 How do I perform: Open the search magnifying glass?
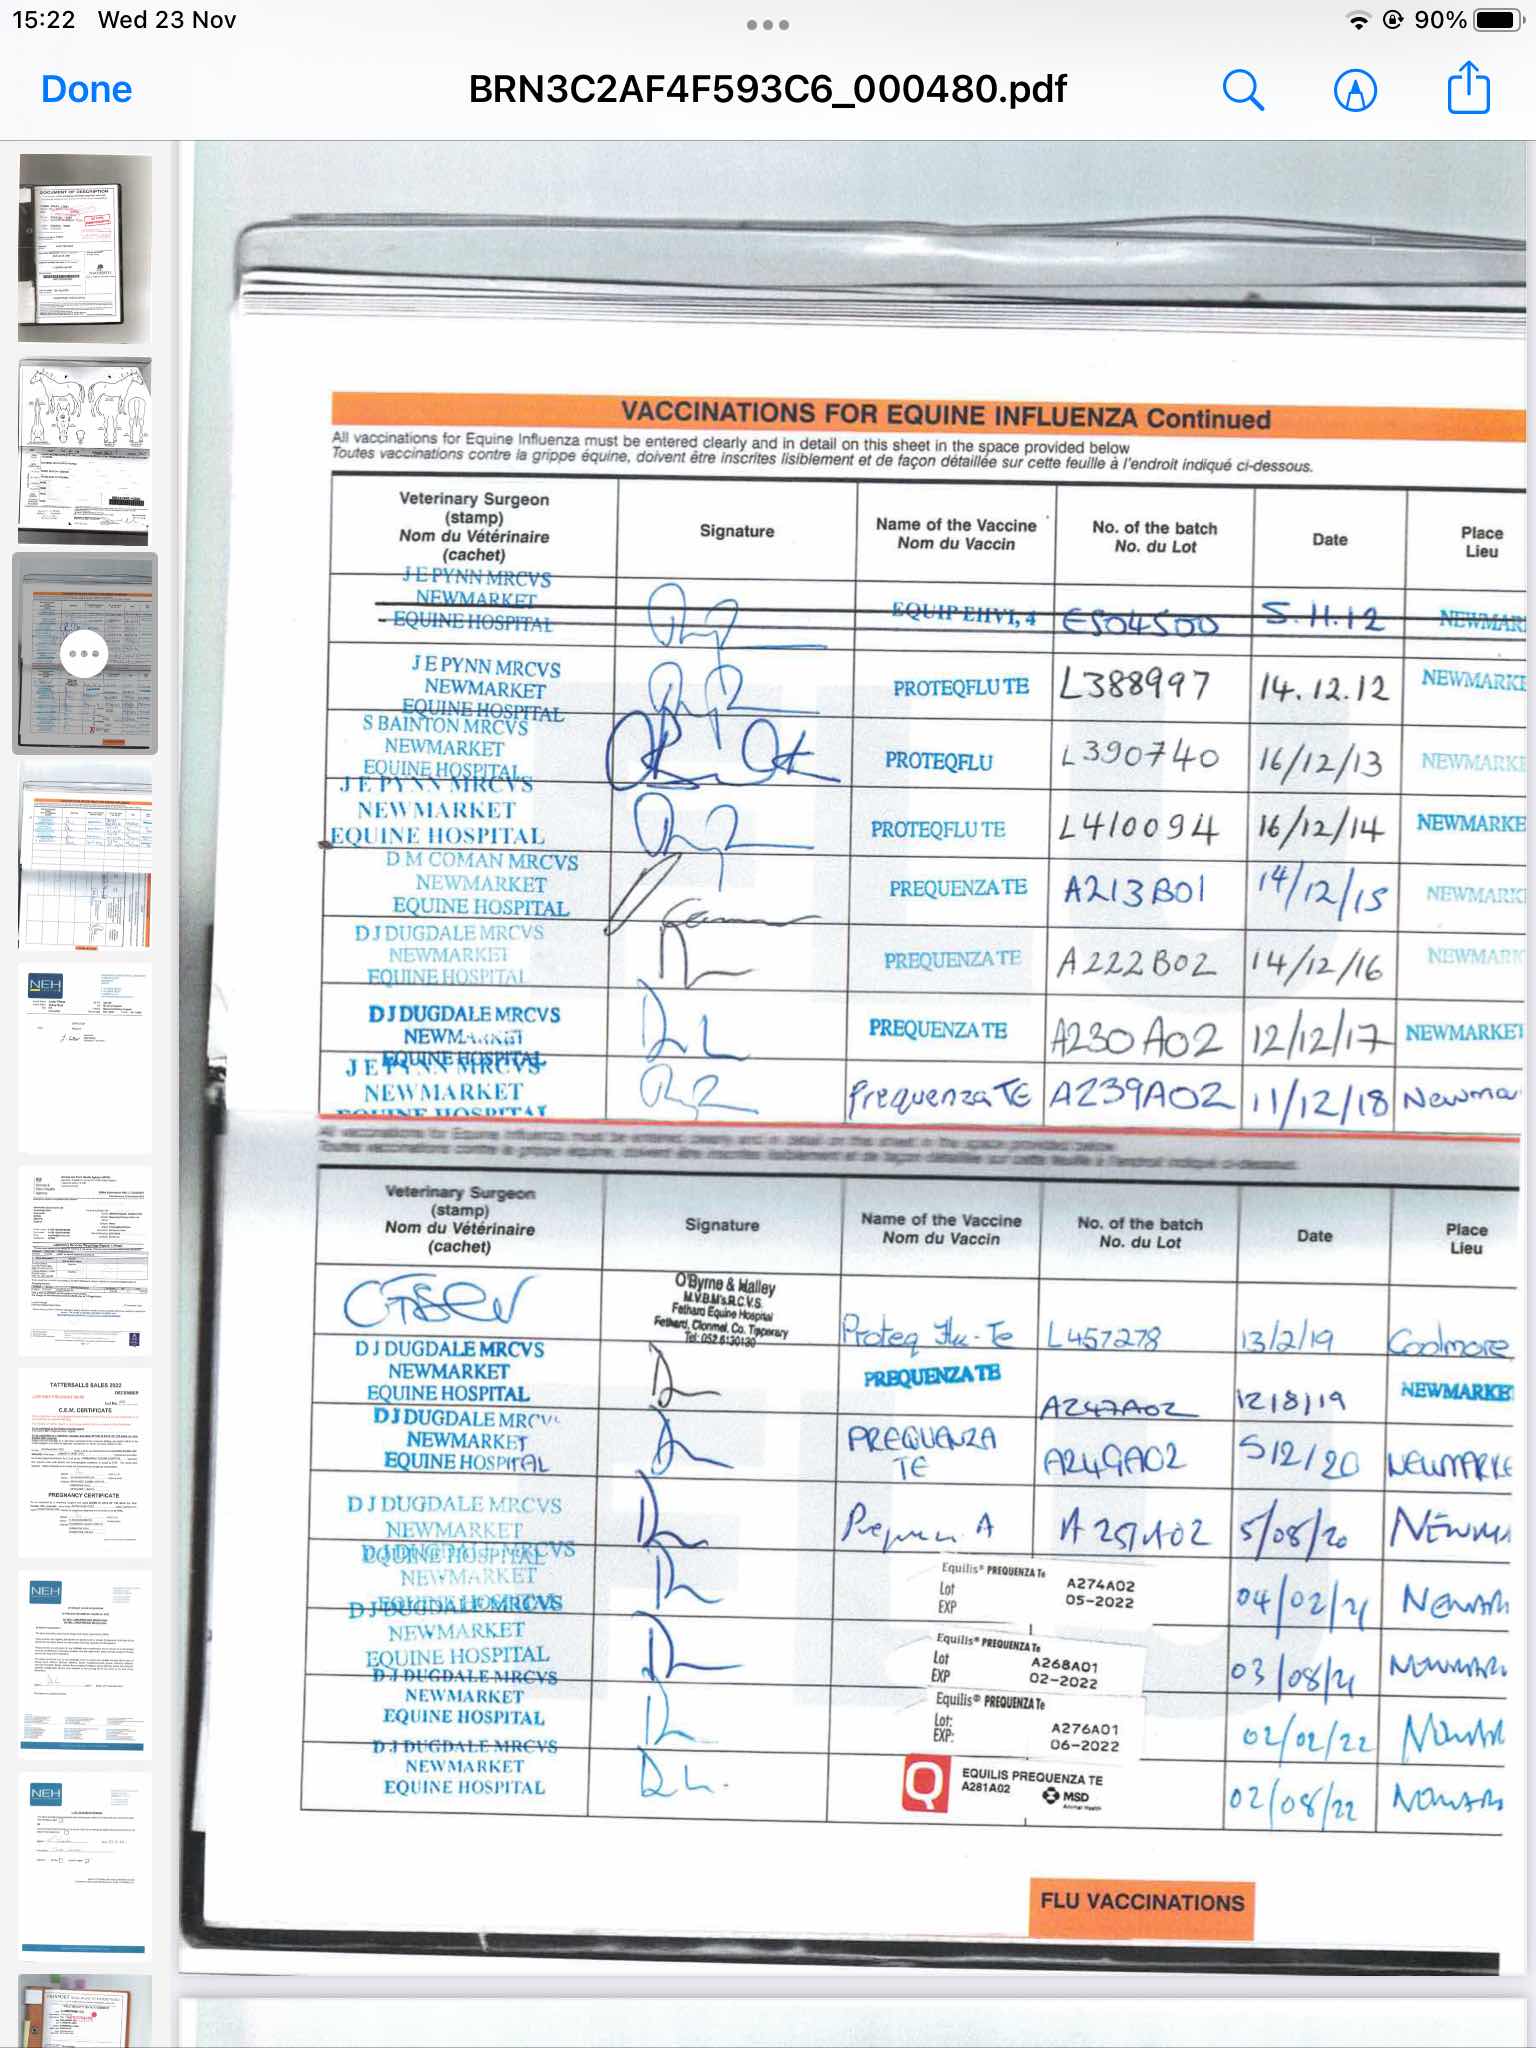1243,90
